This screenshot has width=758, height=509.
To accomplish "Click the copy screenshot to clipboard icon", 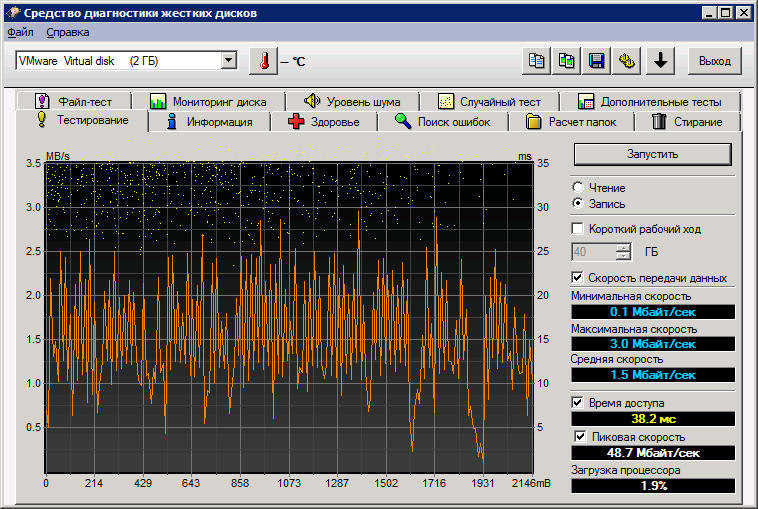I will [567, 61].
